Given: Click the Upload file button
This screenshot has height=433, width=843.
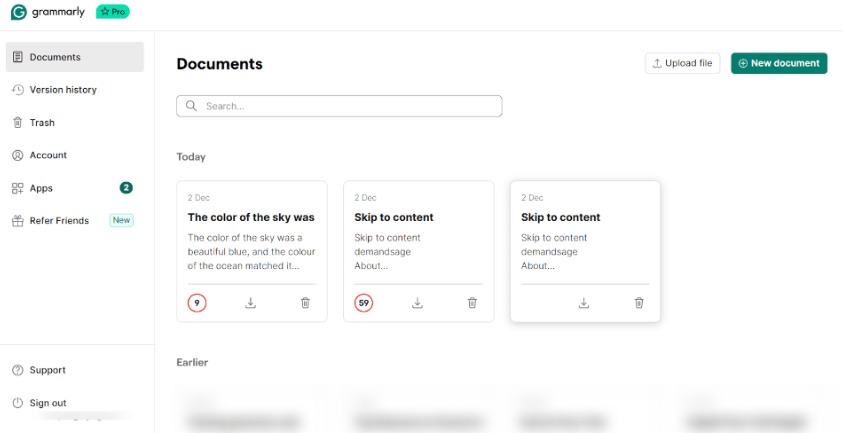Looking at the screenshot, I should coord(682,63).
